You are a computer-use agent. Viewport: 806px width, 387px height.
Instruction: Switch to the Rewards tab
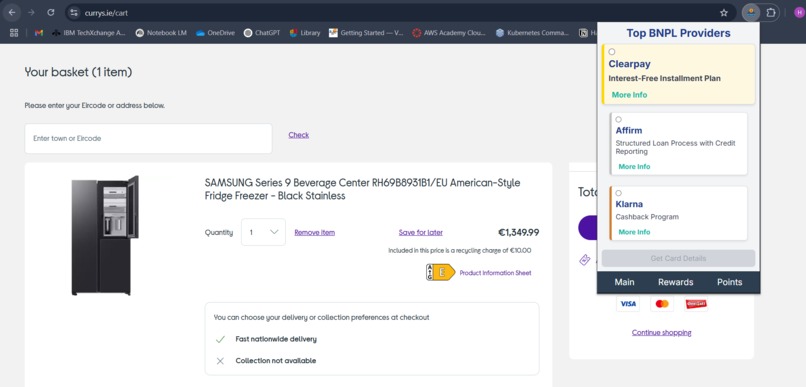click(x=675, y=282)
